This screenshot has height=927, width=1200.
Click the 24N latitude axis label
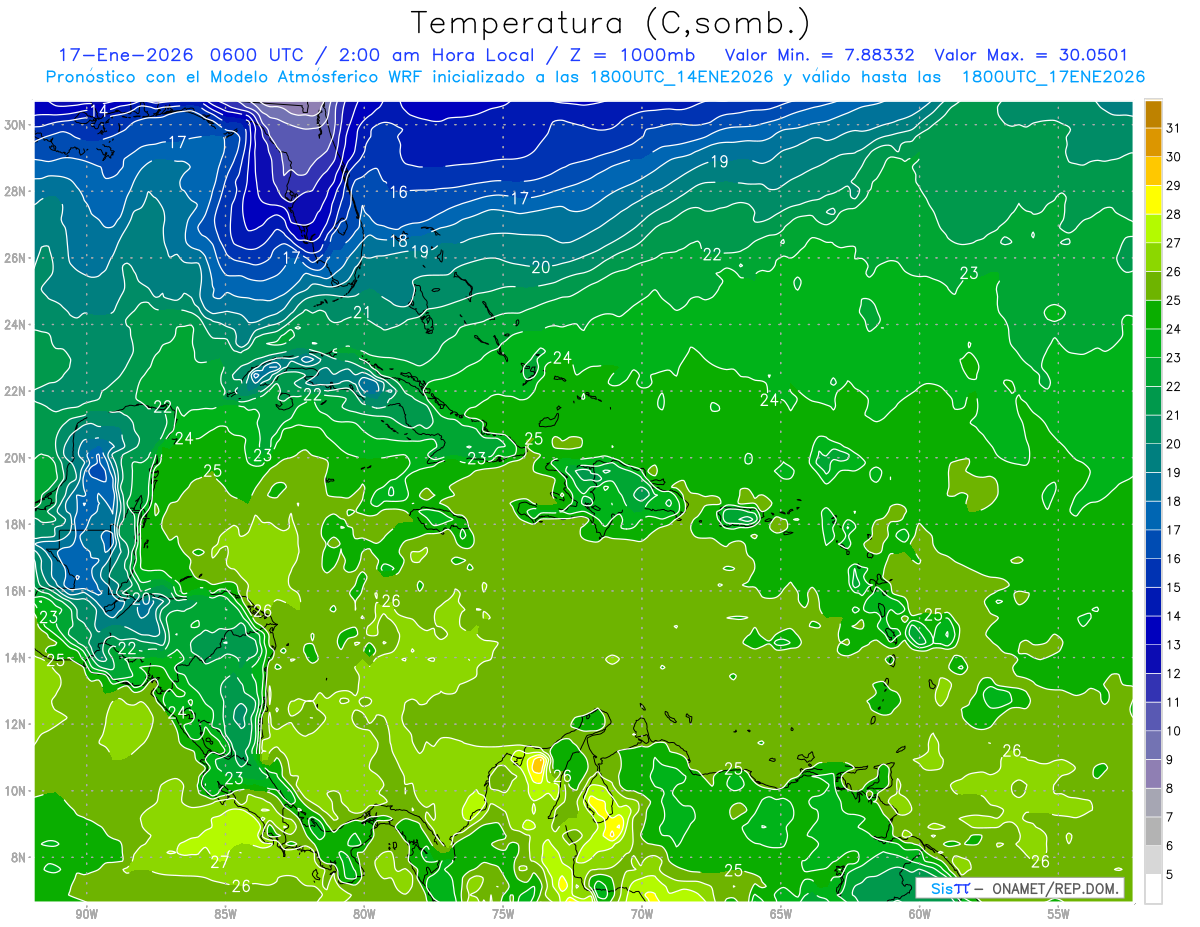pyautogui.click(x=16, y=325)
